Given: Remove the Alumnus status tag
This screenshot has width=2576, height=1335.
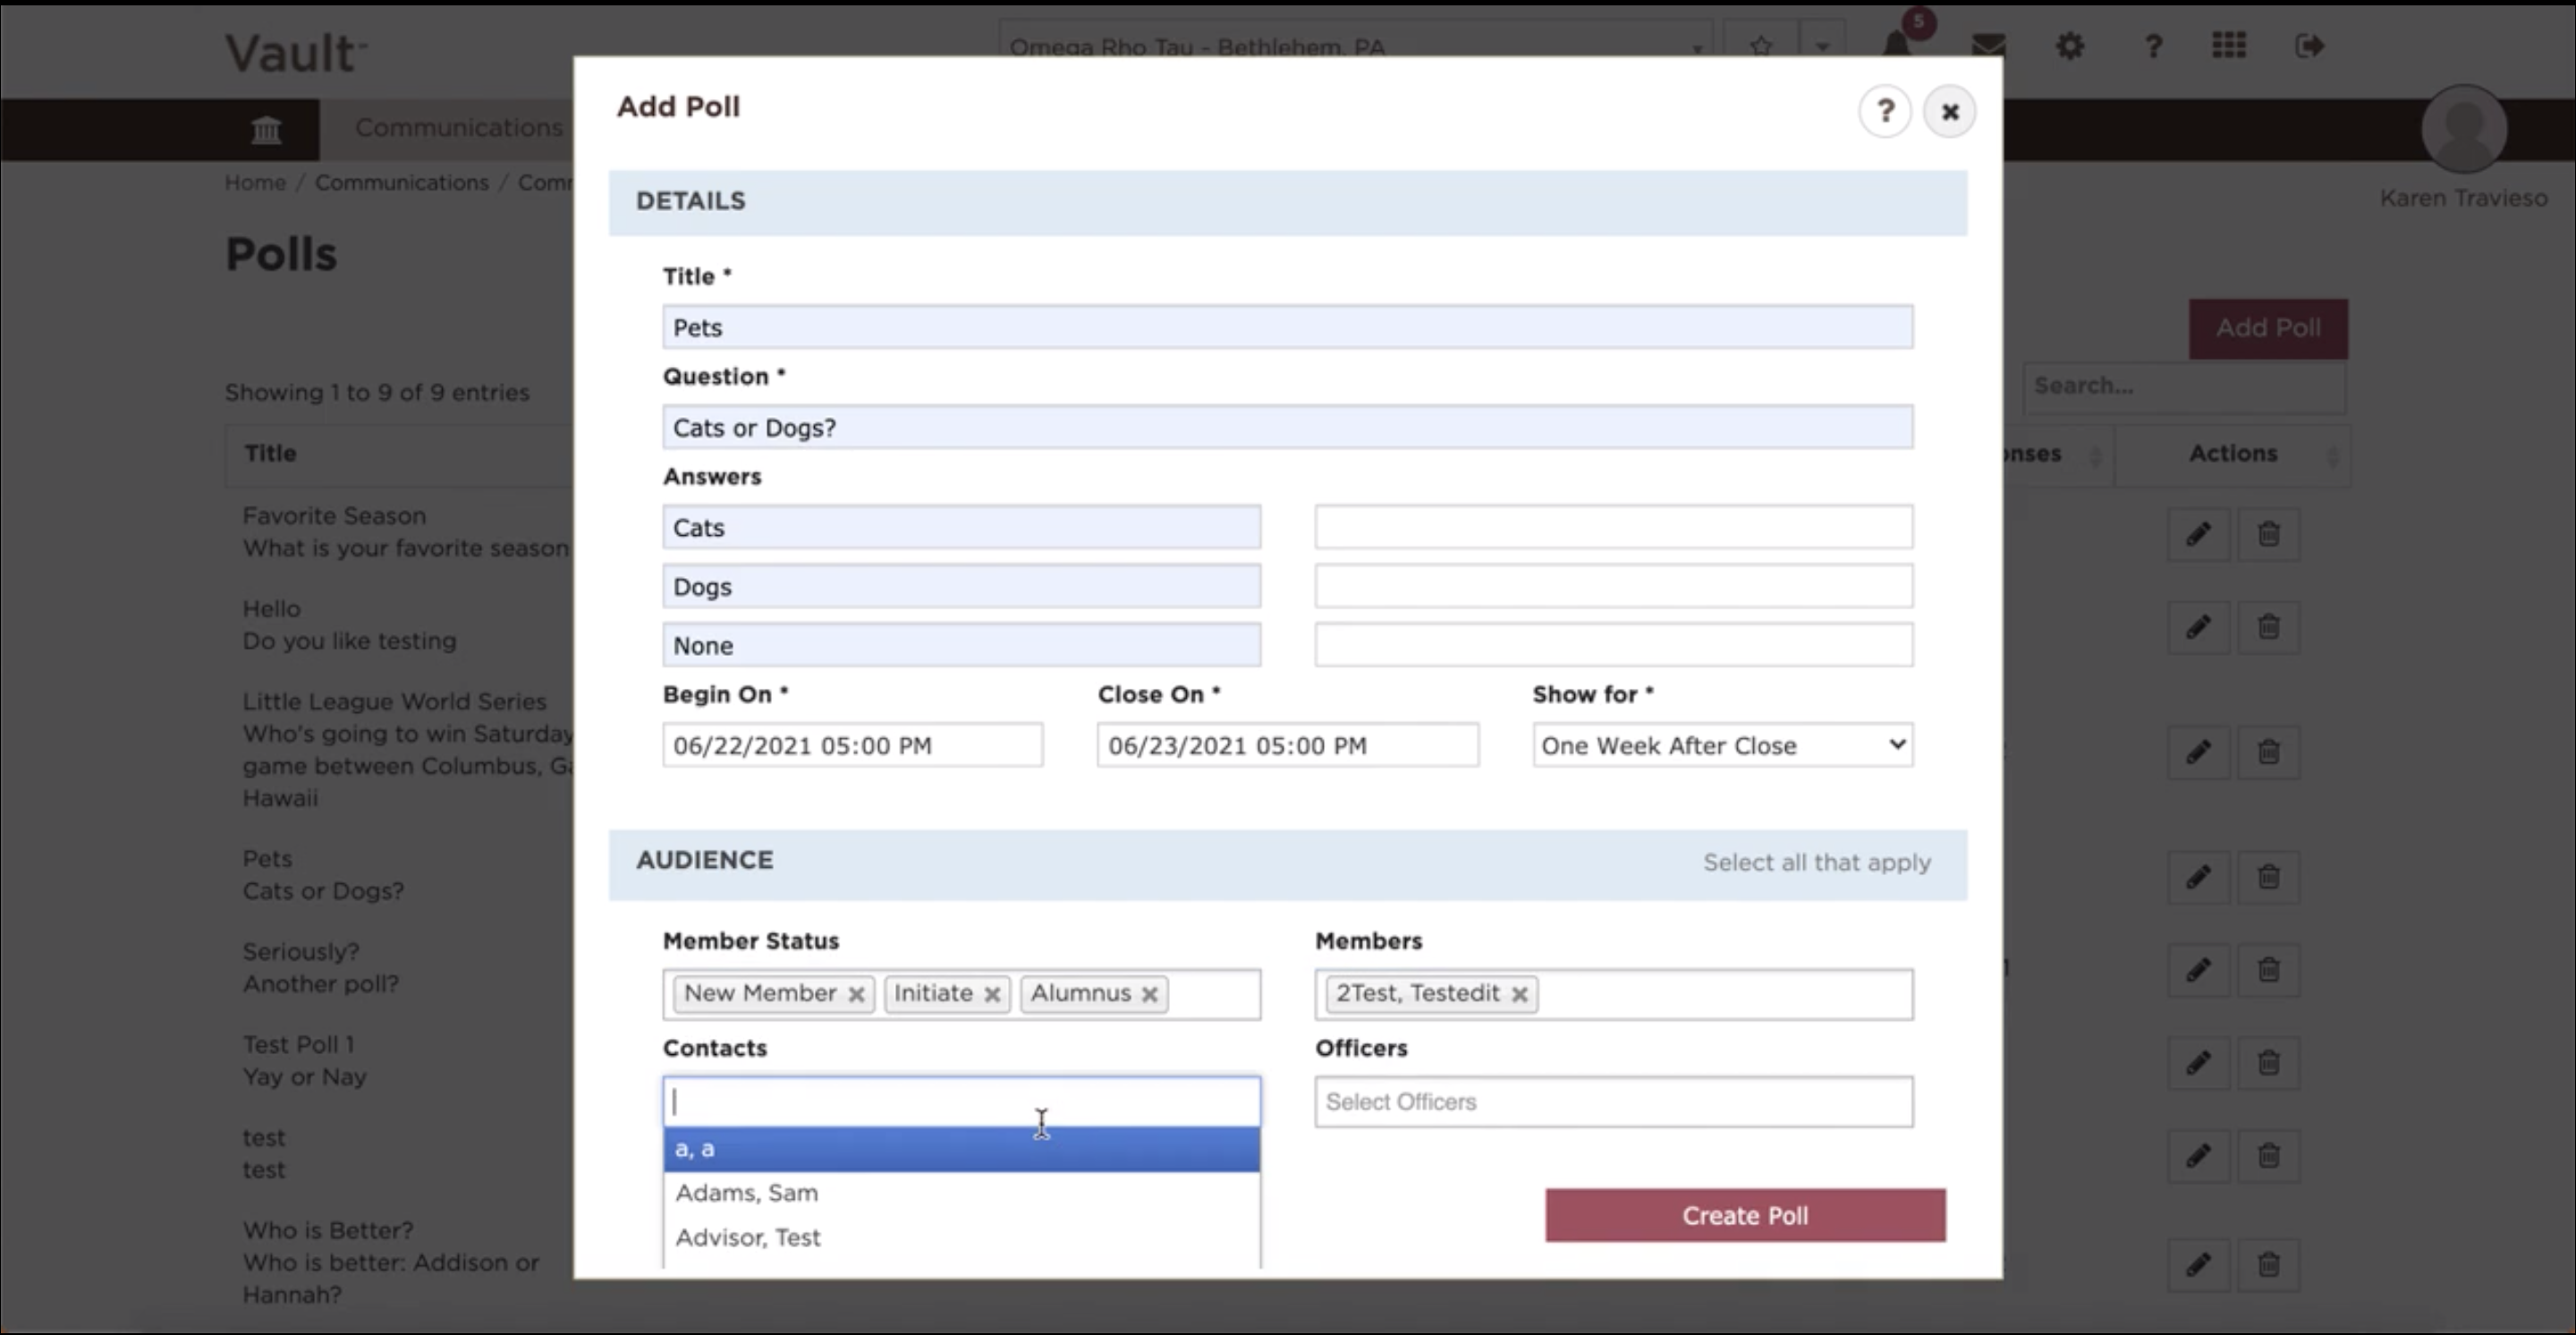Looking at the screenshot, I should click(x=1150, y=994).
